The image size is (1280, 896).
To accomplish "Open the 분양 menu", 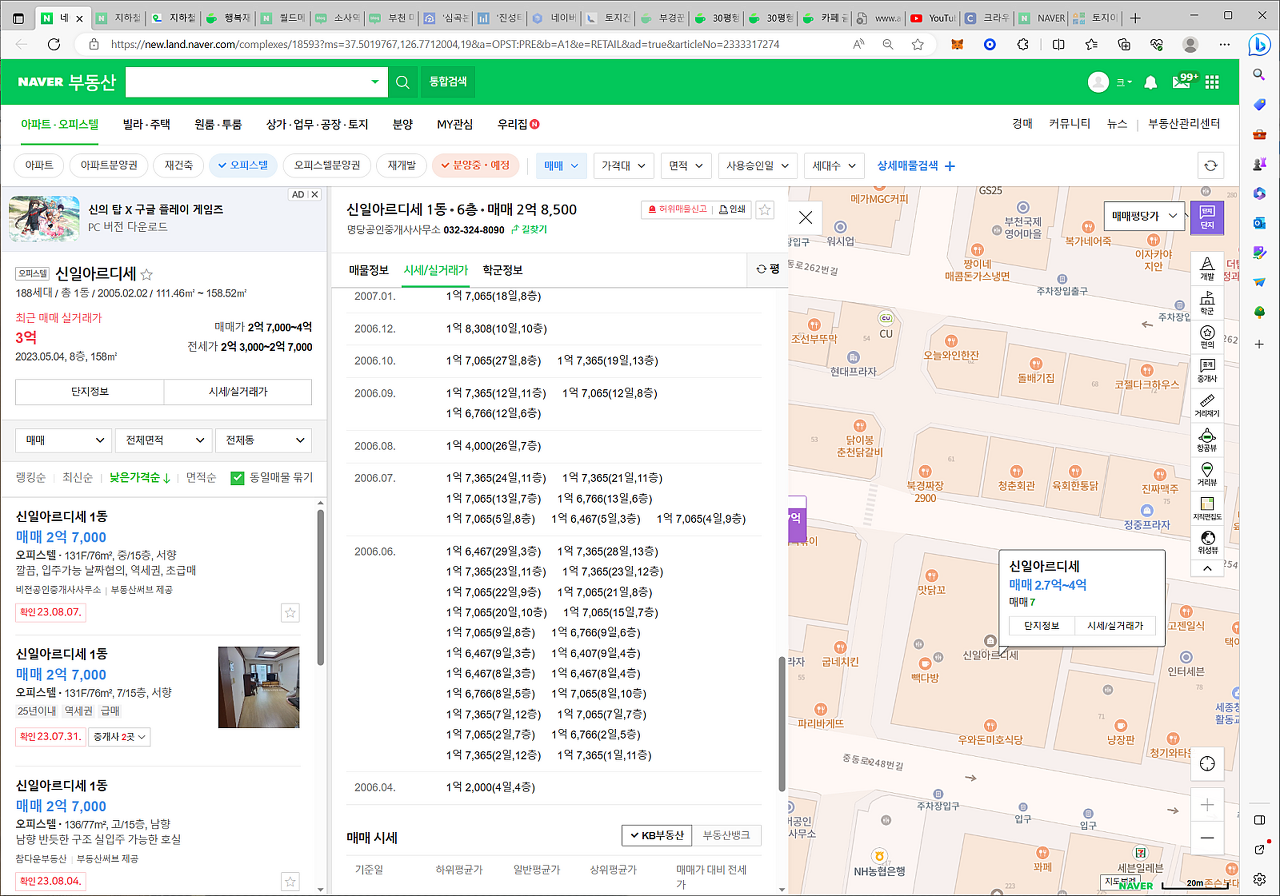I will [402, 125].
